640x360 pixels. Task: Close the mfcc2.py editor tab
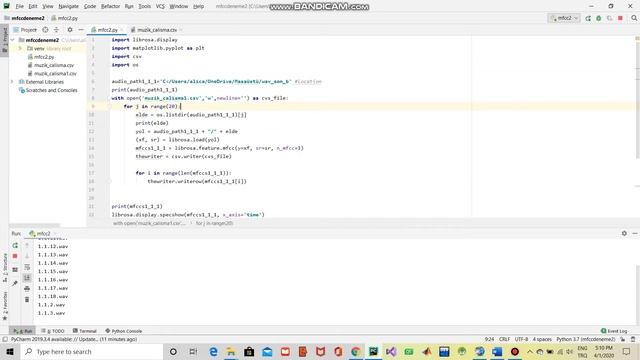(122, 30)
